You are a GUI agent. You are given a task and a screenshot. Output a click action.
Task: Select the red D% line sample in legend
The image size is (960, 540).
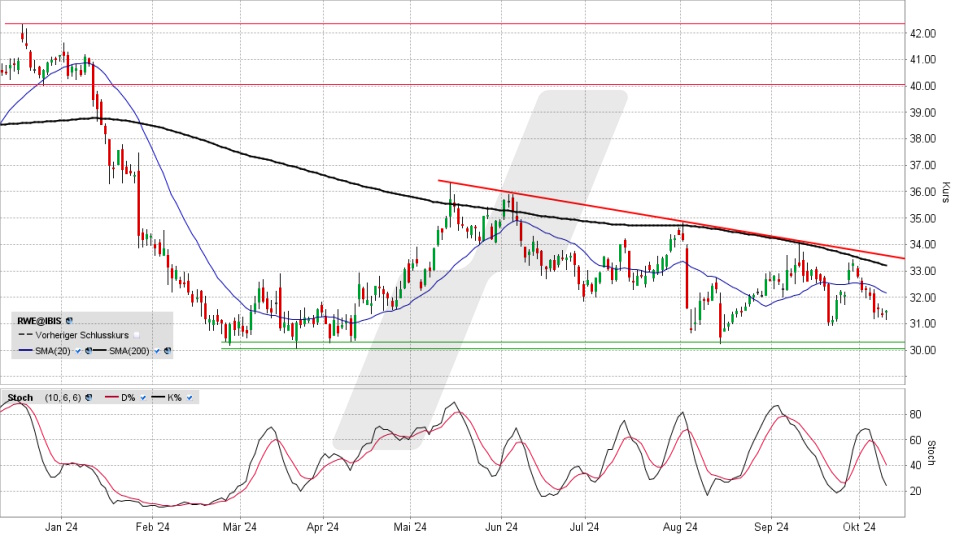(111, 397)
